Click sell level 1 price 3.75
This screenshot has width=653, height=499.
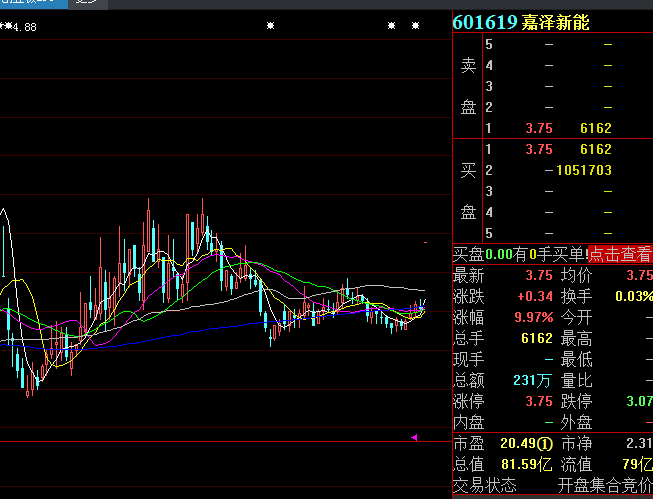click(x=539, y=128)
